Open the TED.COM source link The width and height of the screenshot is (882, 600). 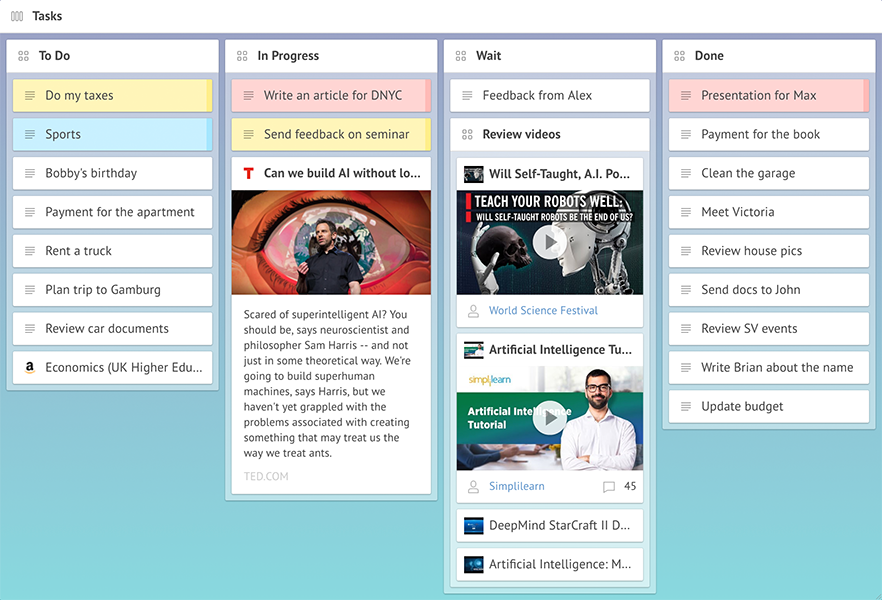point(266,476)
